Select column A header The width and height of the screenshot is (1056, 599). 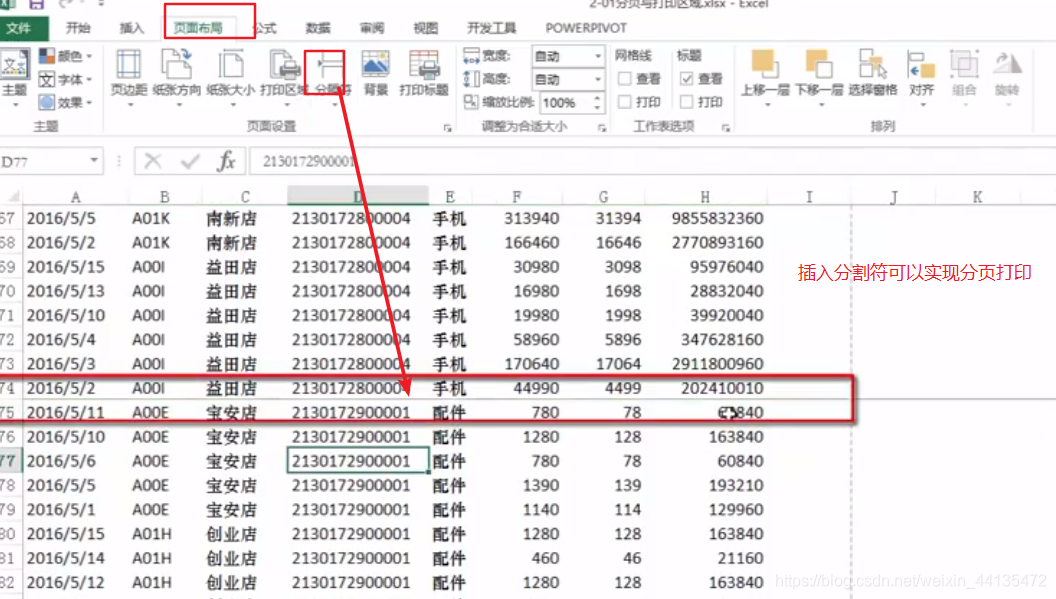pyautogui.click(x=75, y=197)
